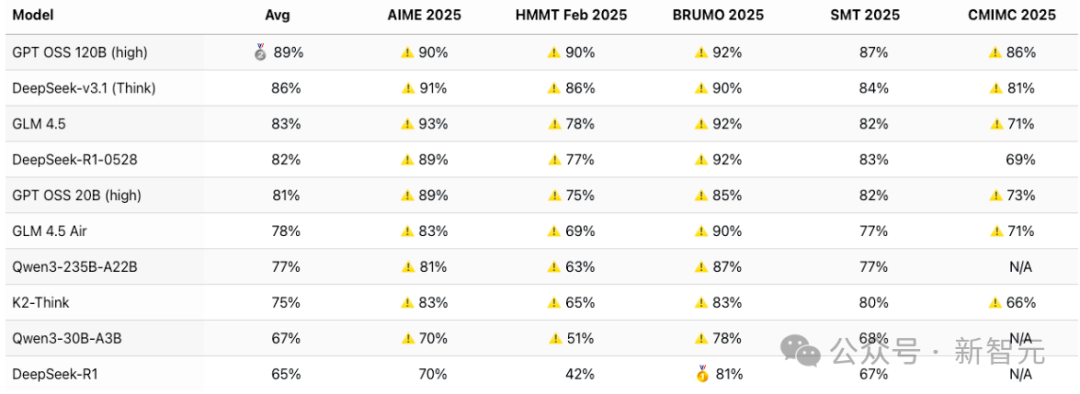Click warning icon beside DeepSeek-v3.1 HMMT 86%
This screenshot has width=1080, height=394.
tap(554, 88)
